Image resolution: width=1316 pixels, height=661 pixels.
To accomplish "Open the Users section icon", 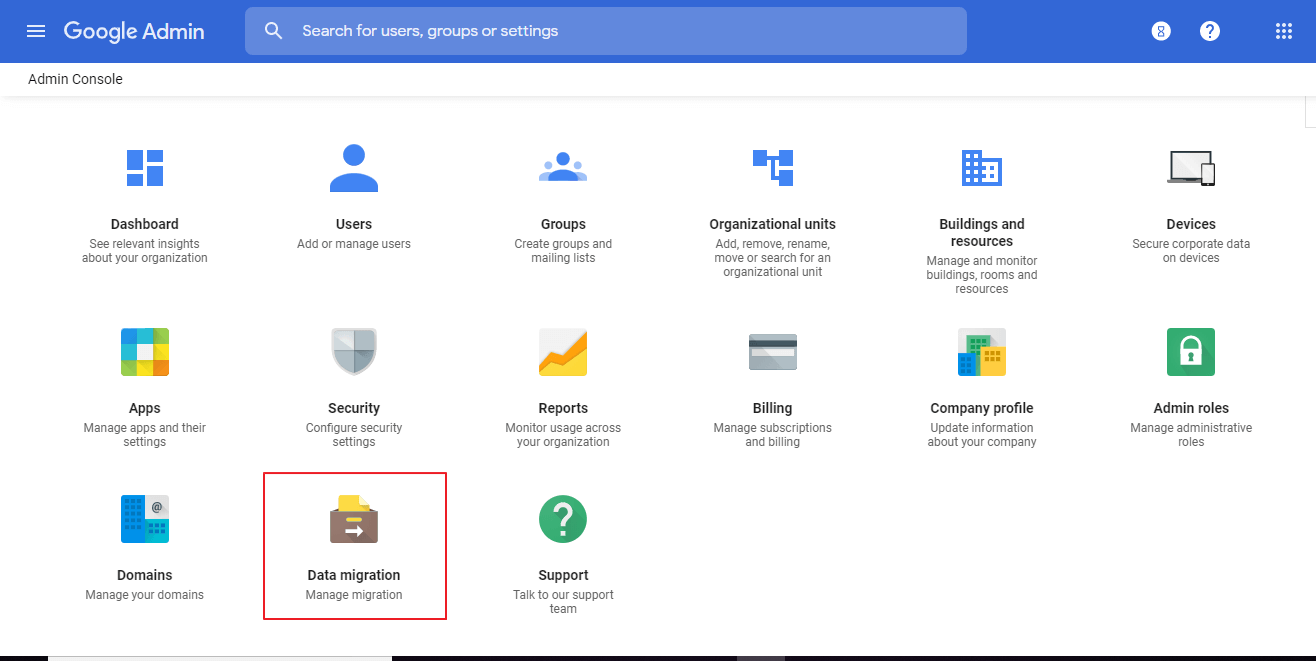I will coord(354,168).
